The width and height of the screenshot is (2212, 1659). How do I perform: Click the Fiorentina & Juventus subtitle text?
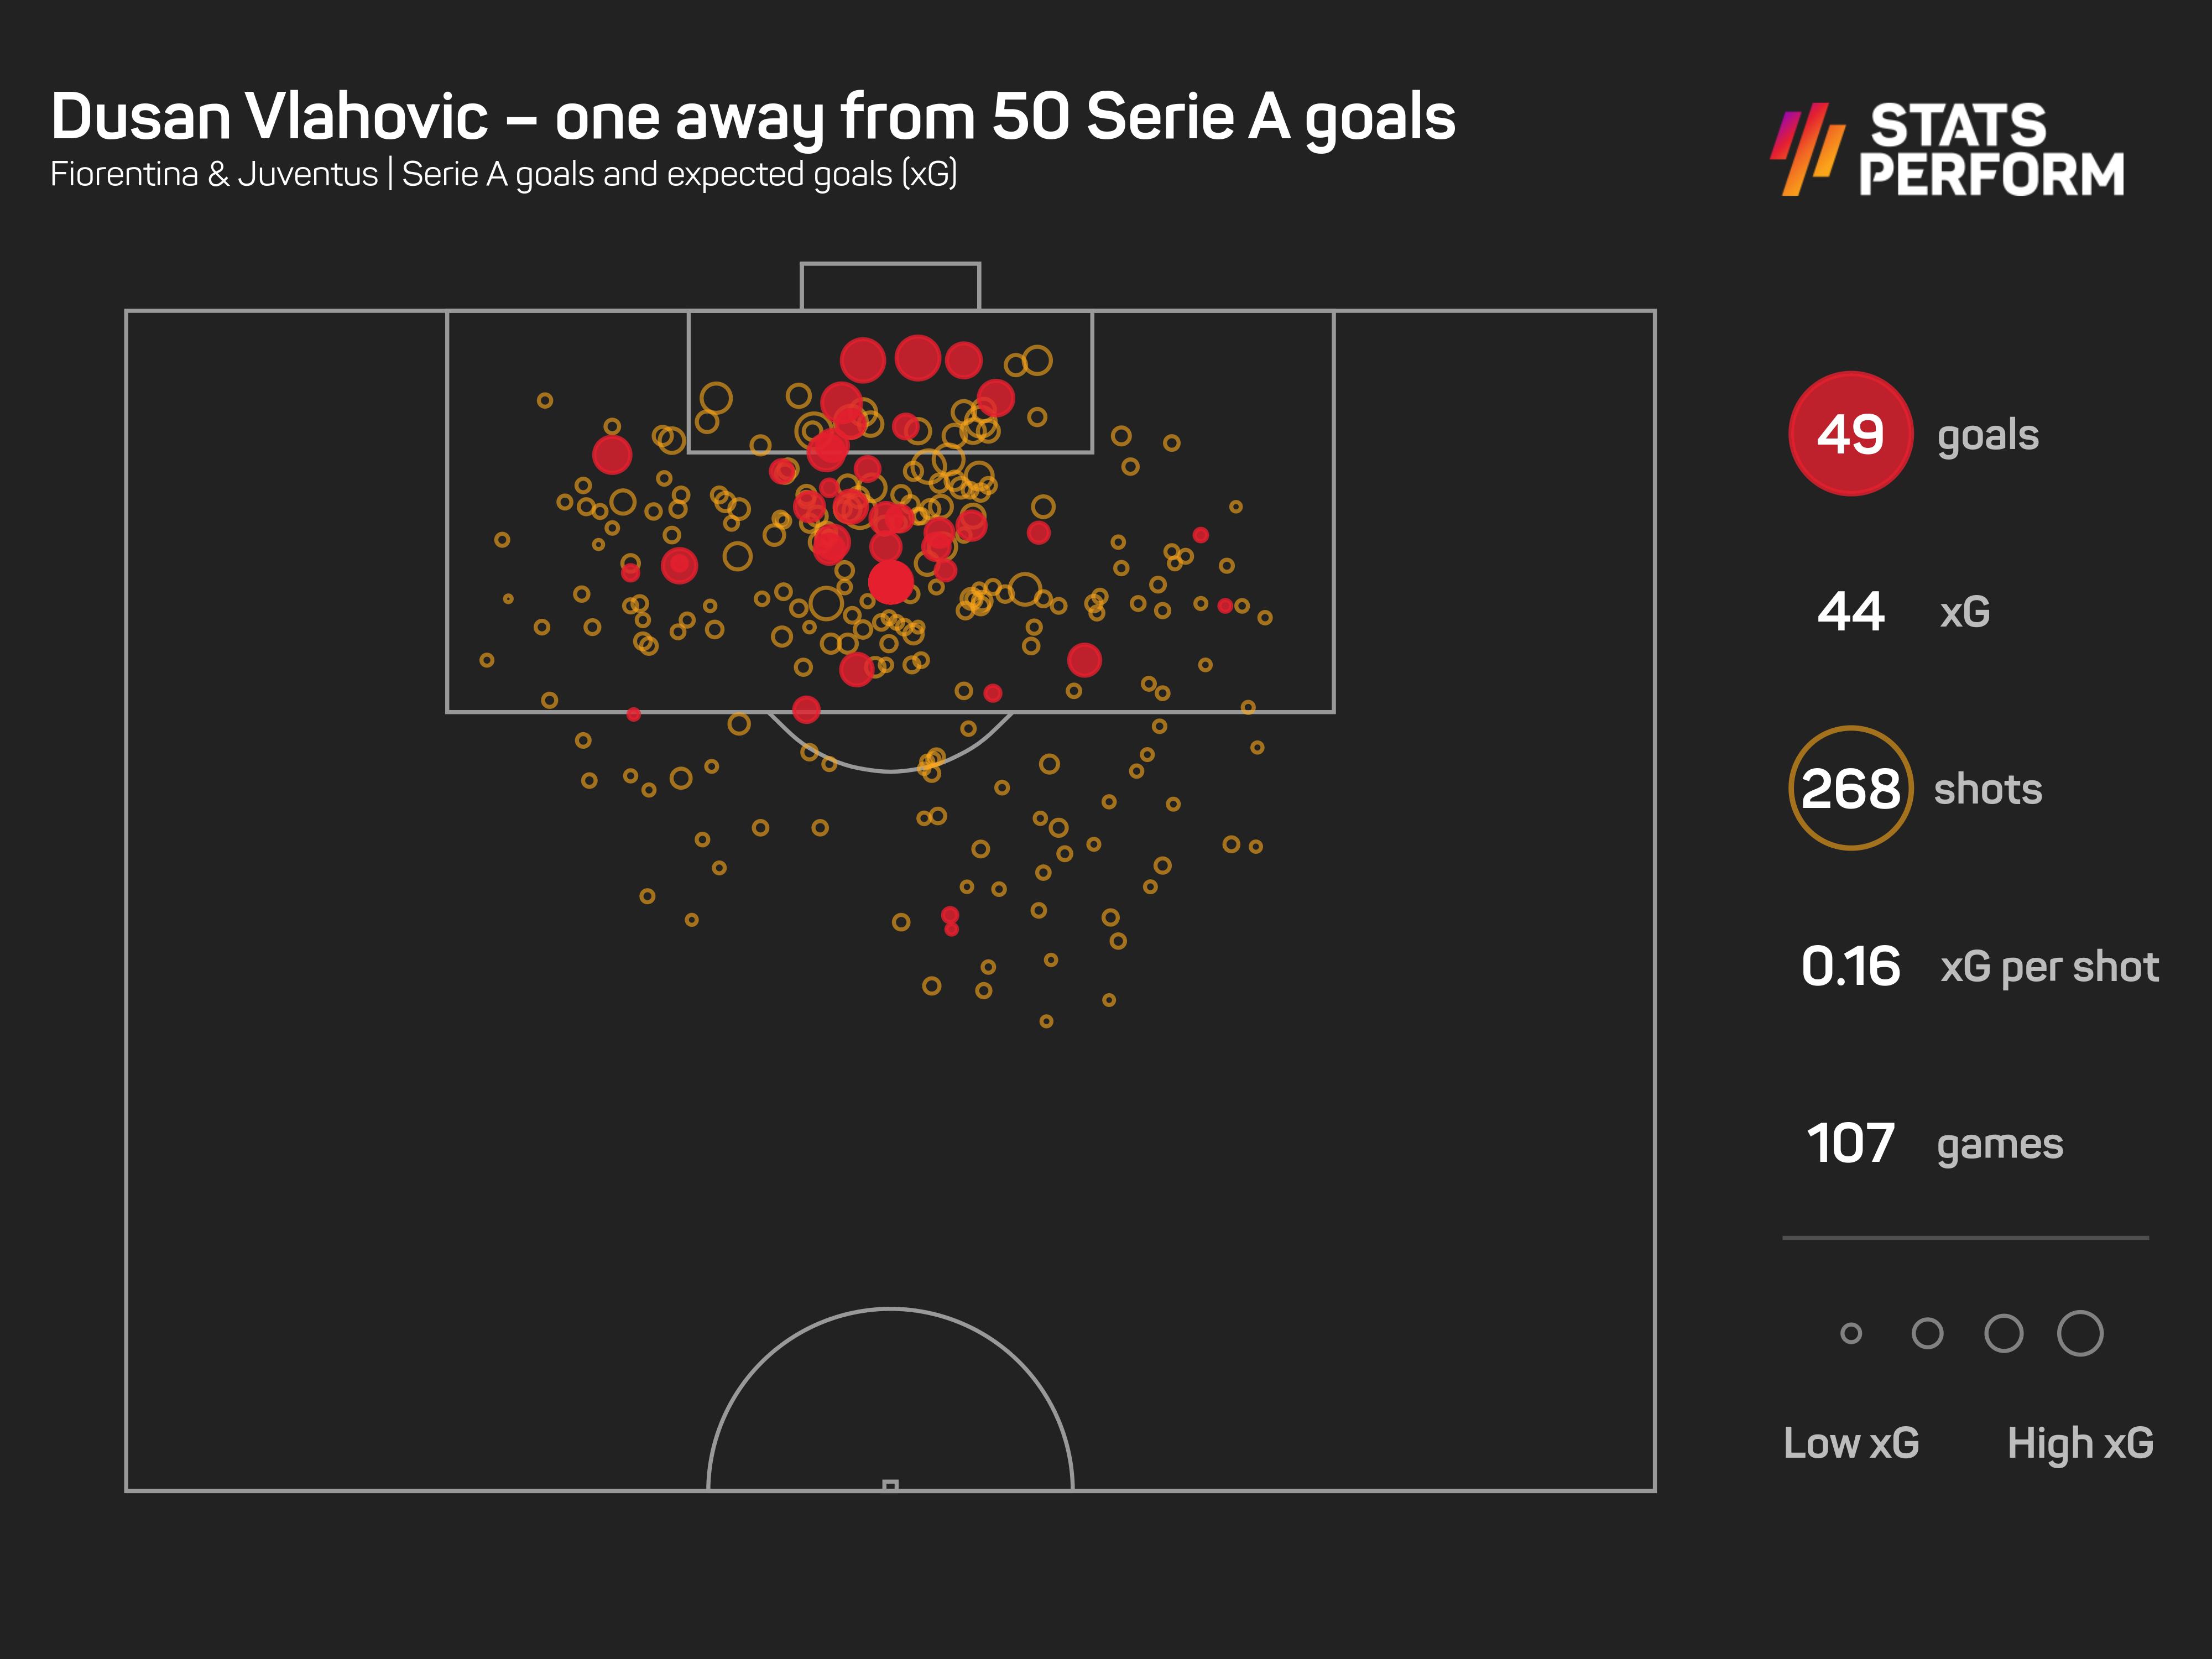tap(503, 174)
